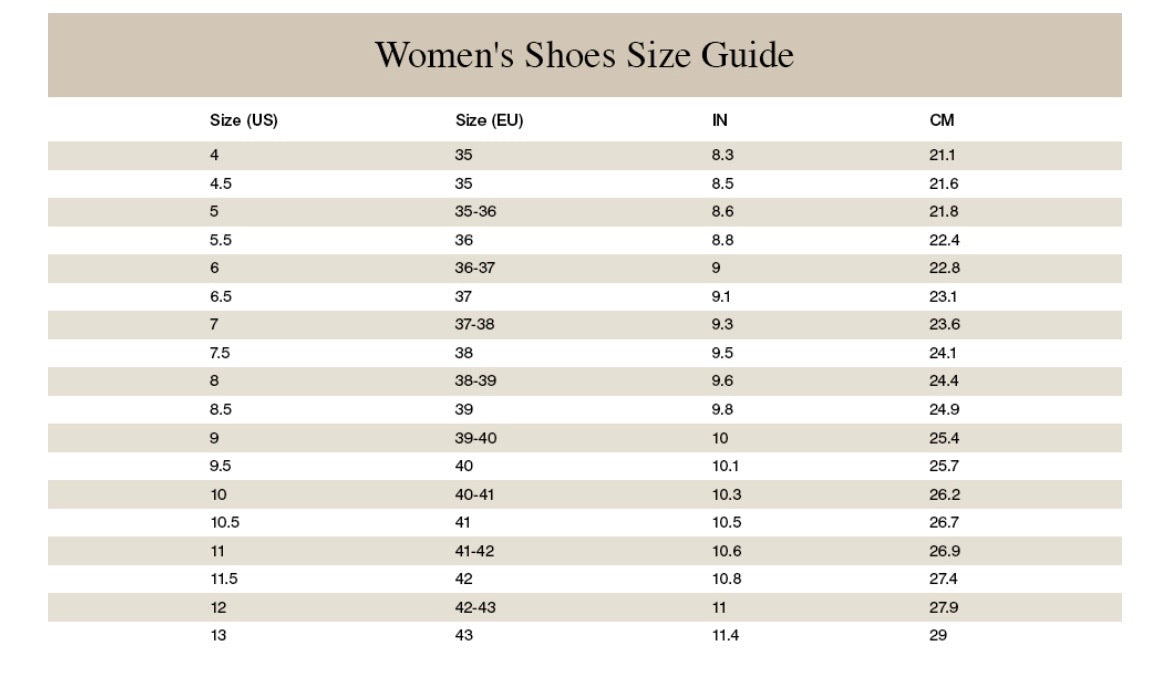
Task: Select the Size (US) column header
Action: 243,121
